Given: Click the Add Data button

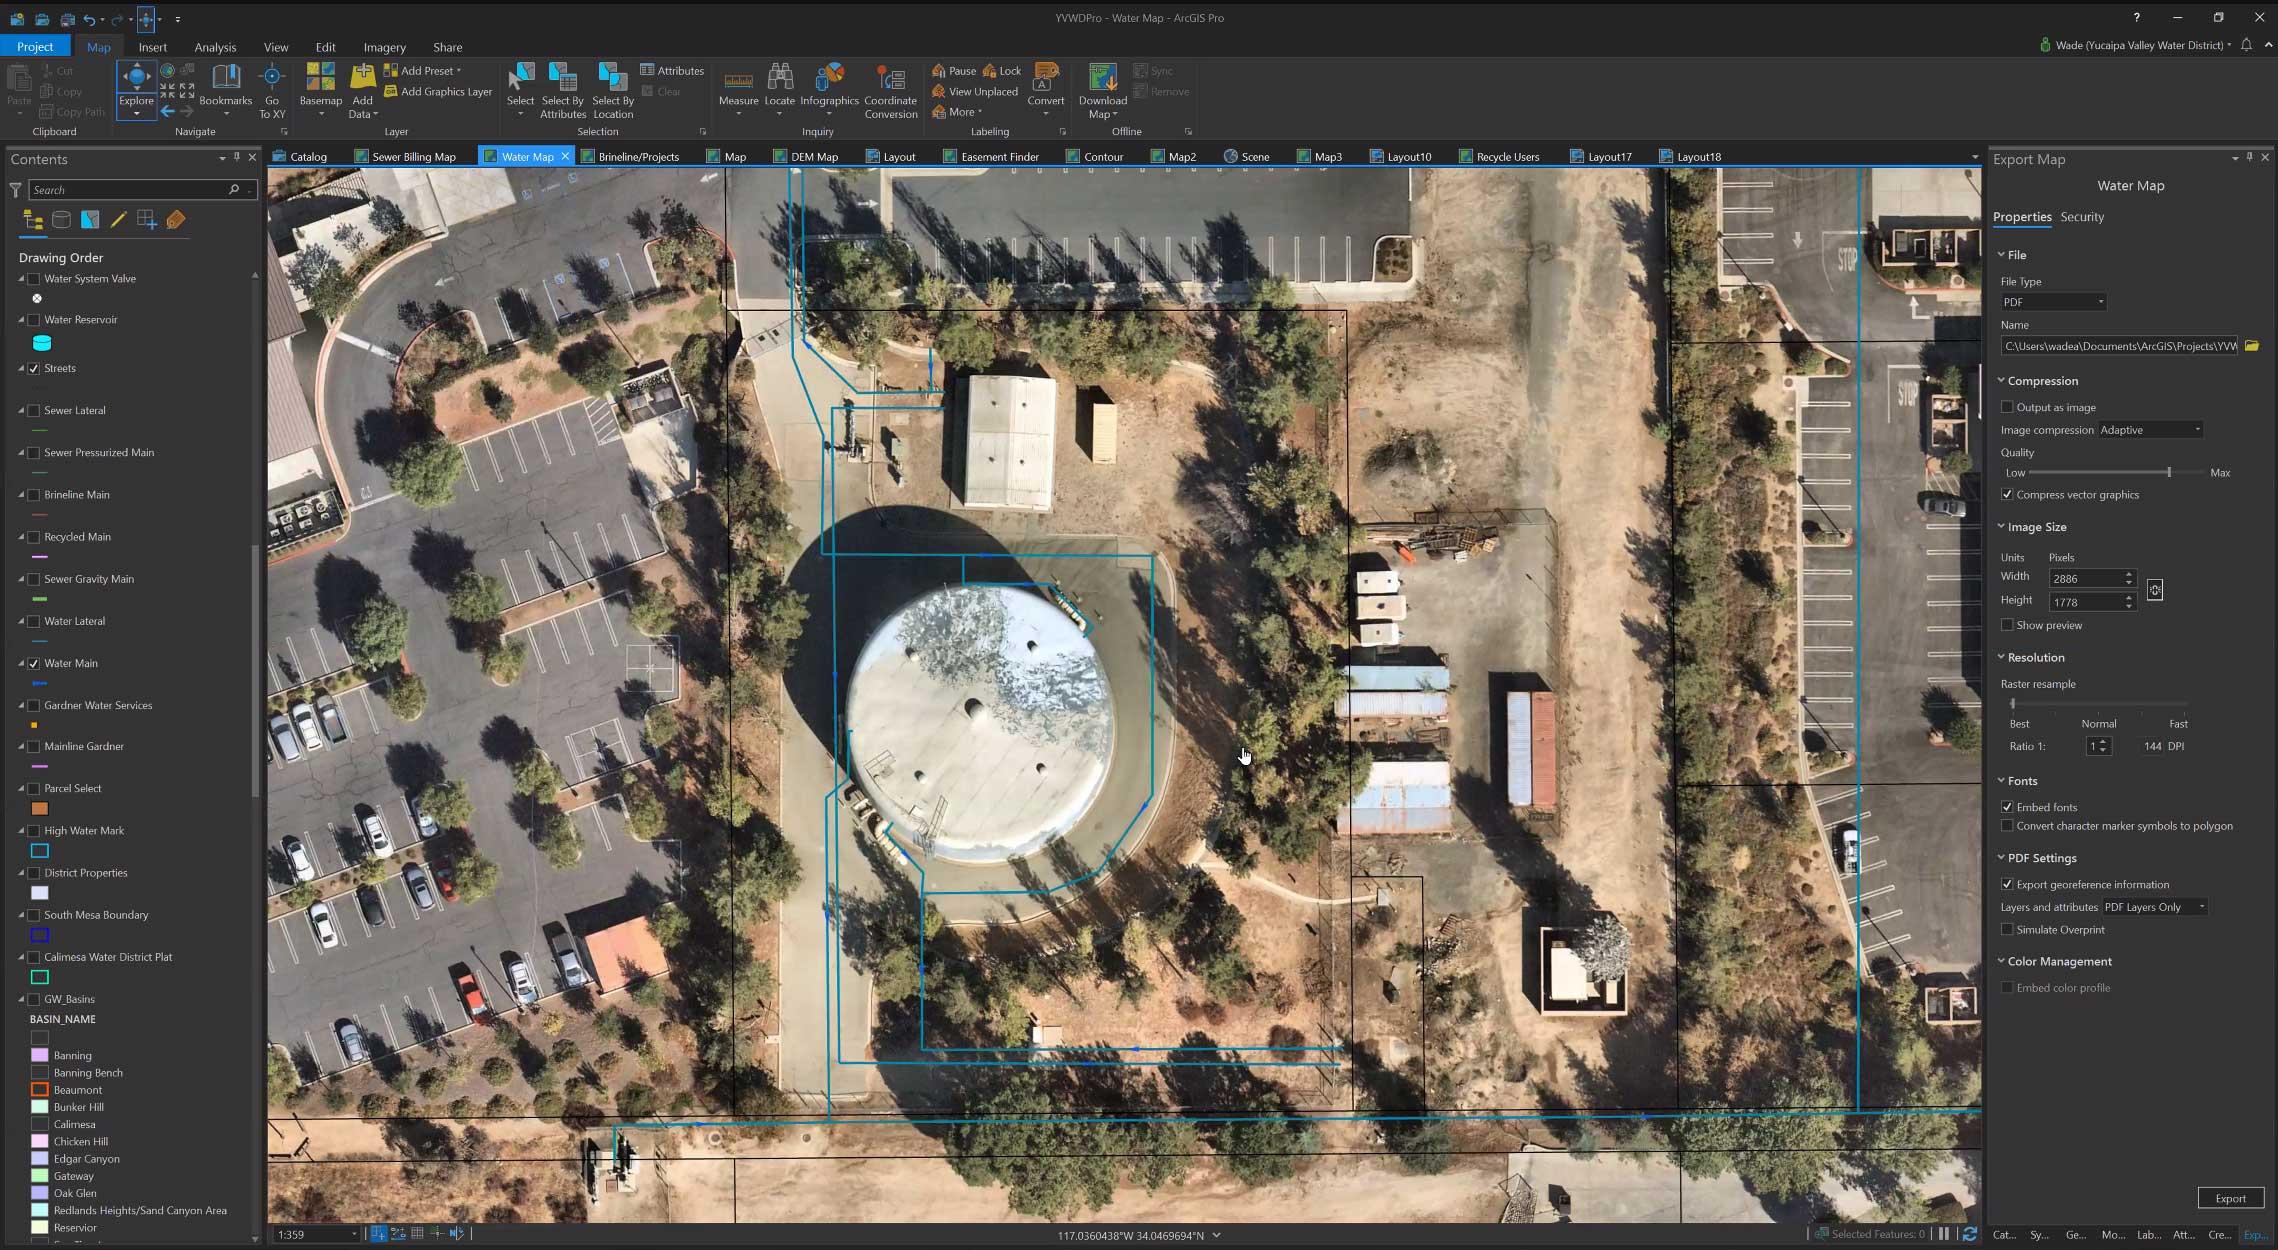Looking at the screenshot, I should point(362,90).
